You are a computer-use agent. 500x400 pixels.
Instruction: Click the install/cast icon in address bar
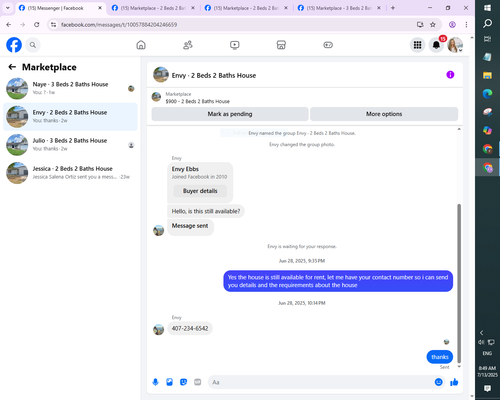click(x=420, y=24)
